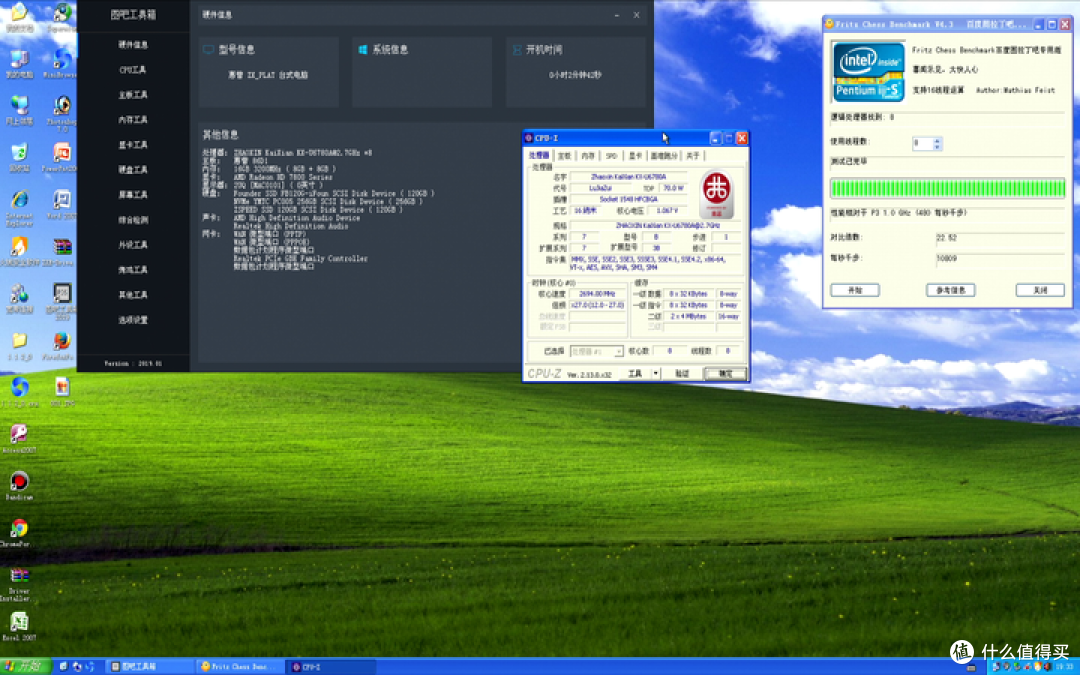Select 外设工具 in 图吧工具箱 sidebar

click(x=133, y=245)
